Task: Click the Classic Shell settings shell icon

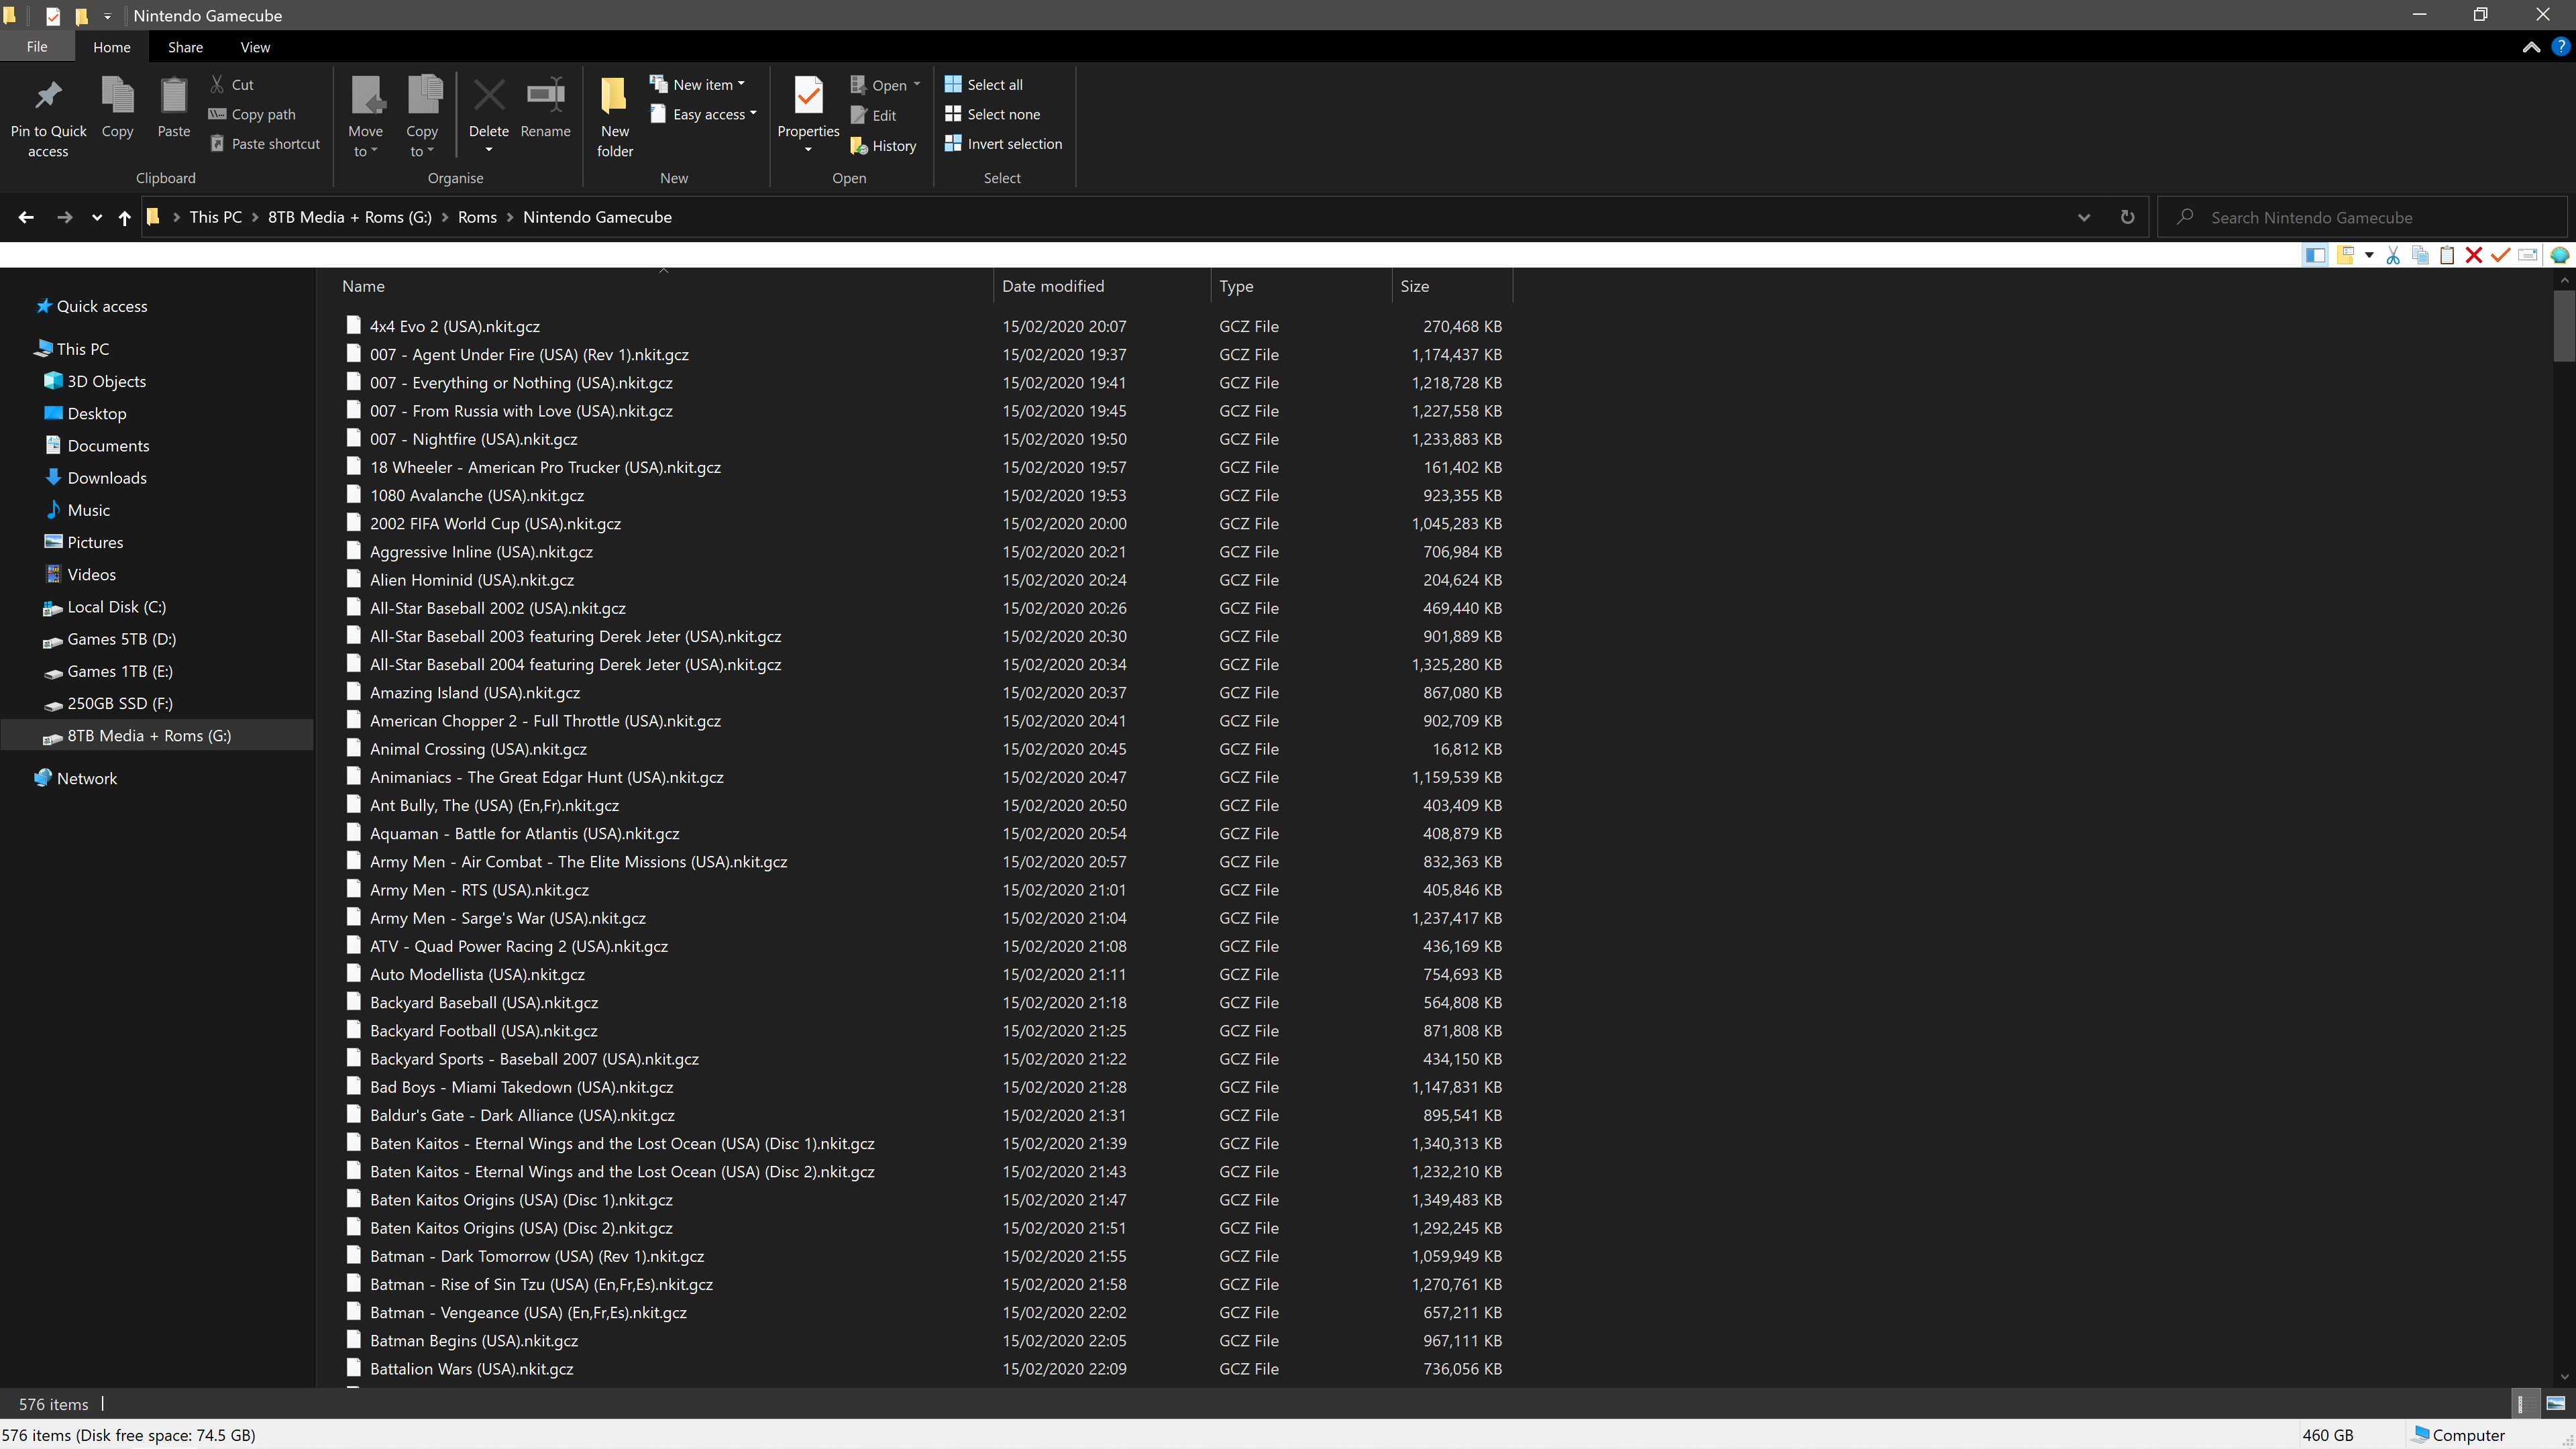Action: [2559, 255]
